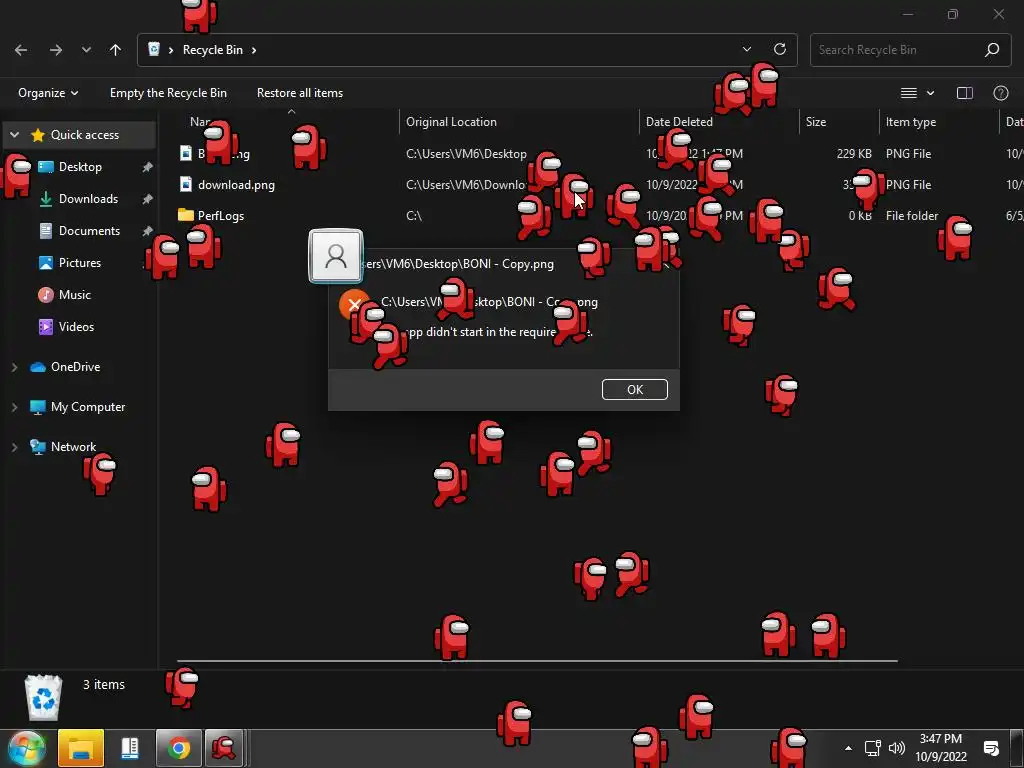Click the PerfLogs folder icon
Viewport: 1024px width, 768px height.
click(186, 215)
